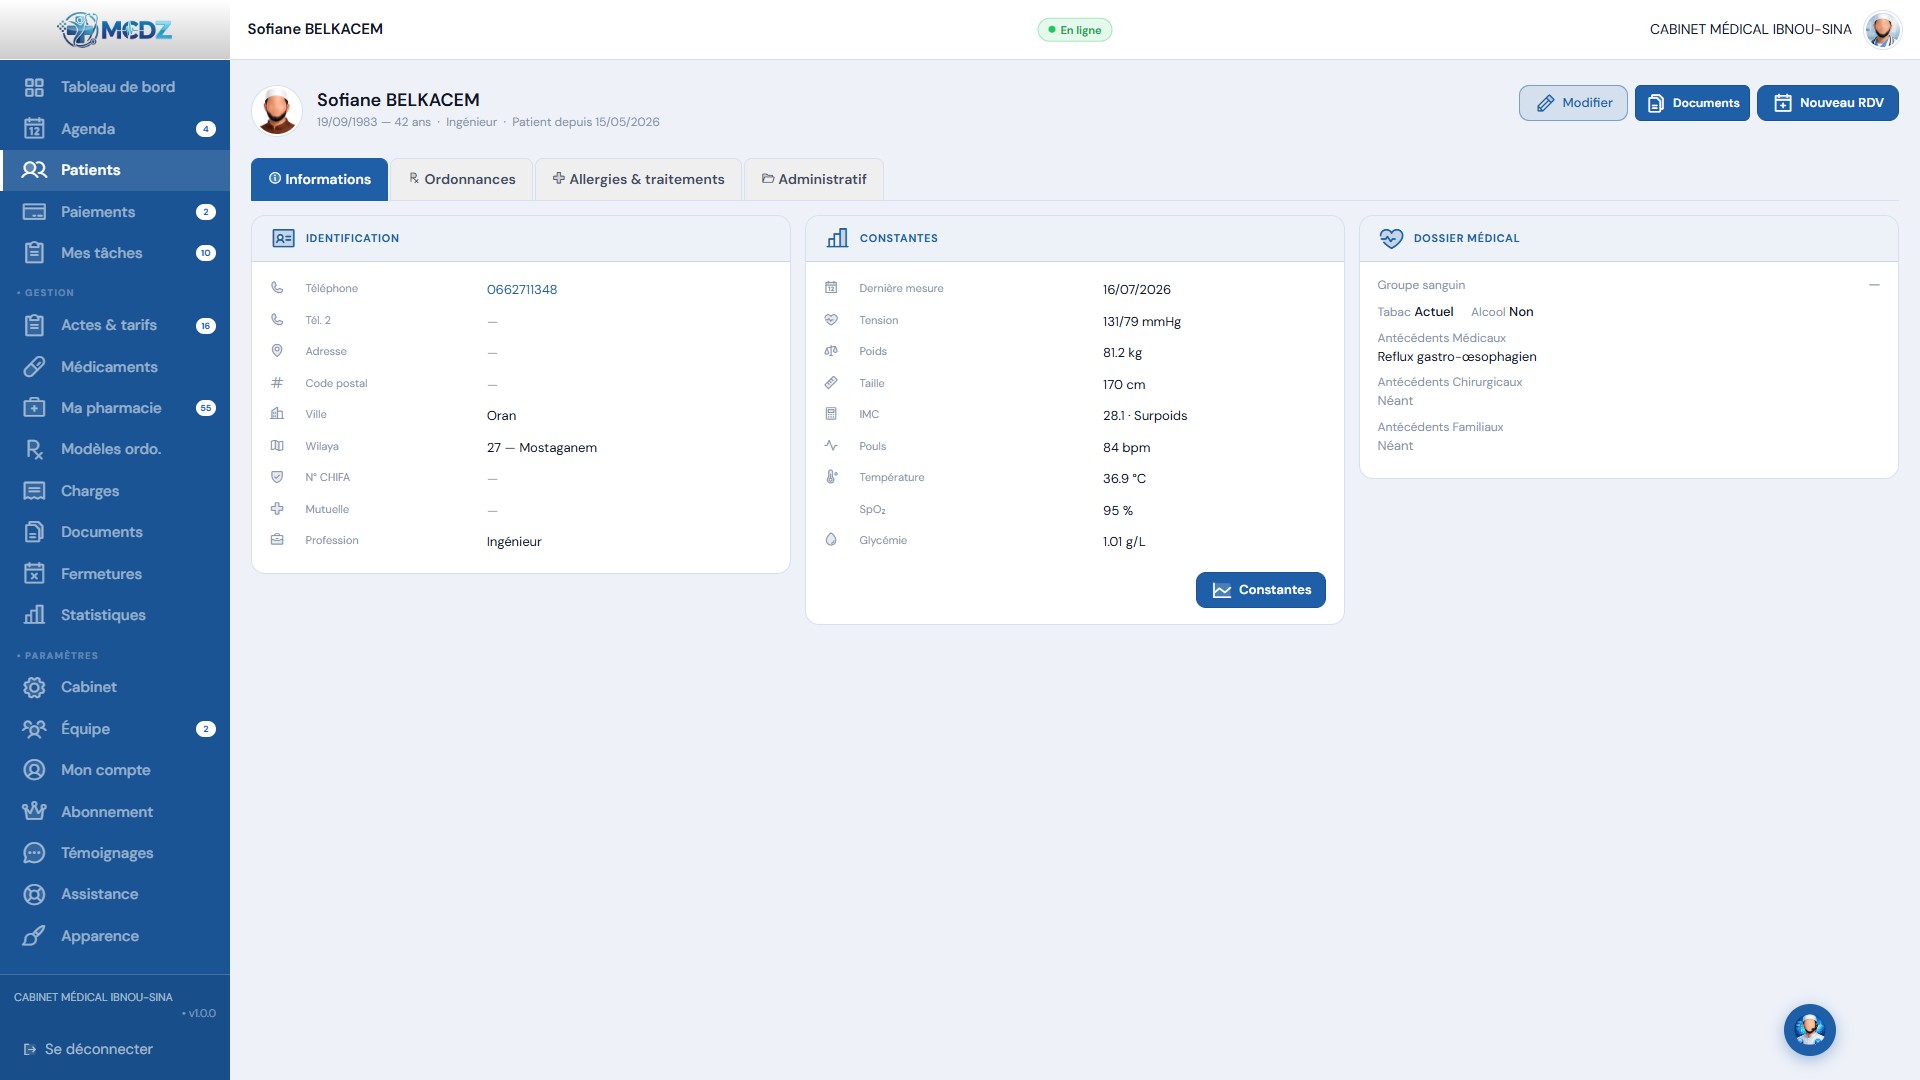
Task: Click the Modifier button
Action: pos(1573,103)
